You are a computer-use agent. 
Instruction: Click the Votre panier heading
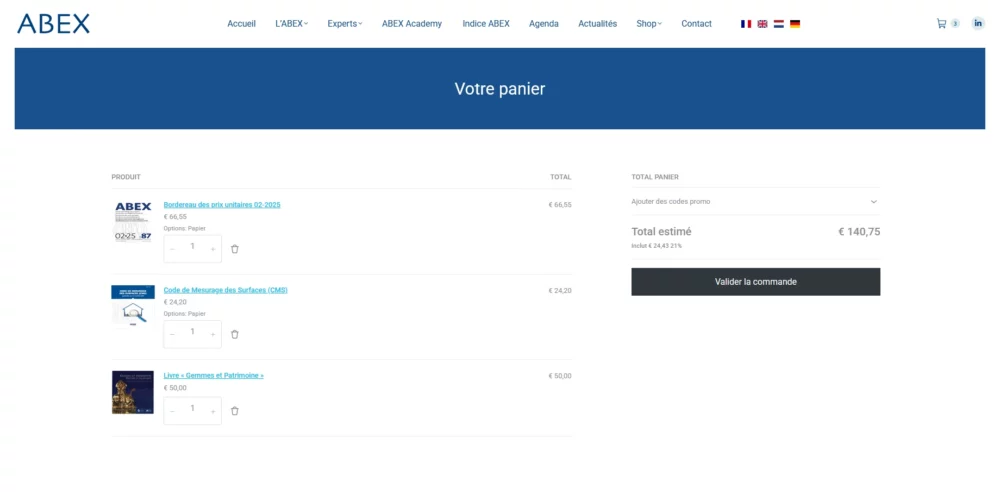(500, 89)
